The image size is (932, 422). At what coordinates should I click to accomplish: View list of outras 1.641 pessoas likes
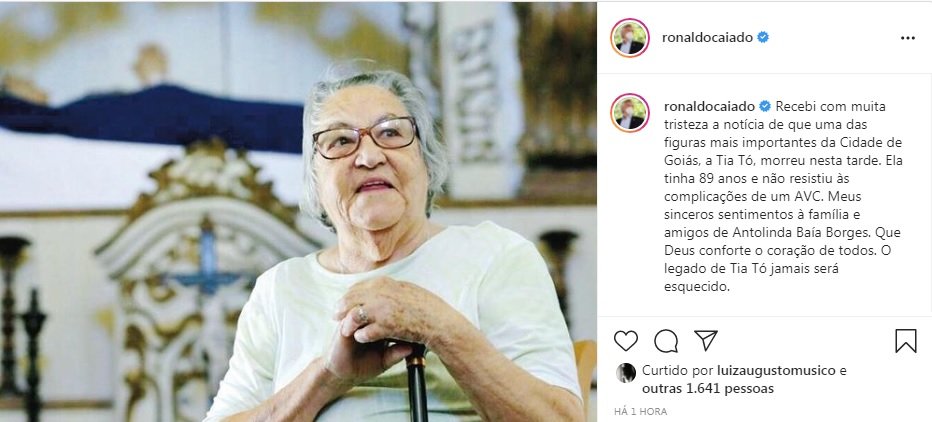point(708,389)
